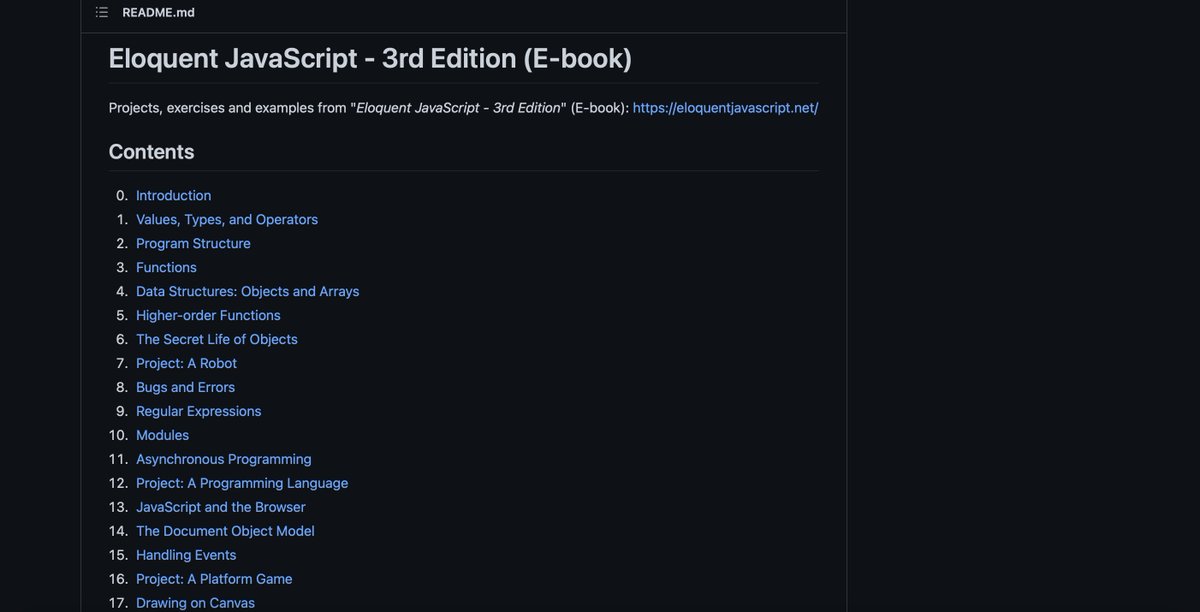Viewport: 1200px width, 612px height.
Task: Open The Secret Life of Objects
Action: click(217, 339)
